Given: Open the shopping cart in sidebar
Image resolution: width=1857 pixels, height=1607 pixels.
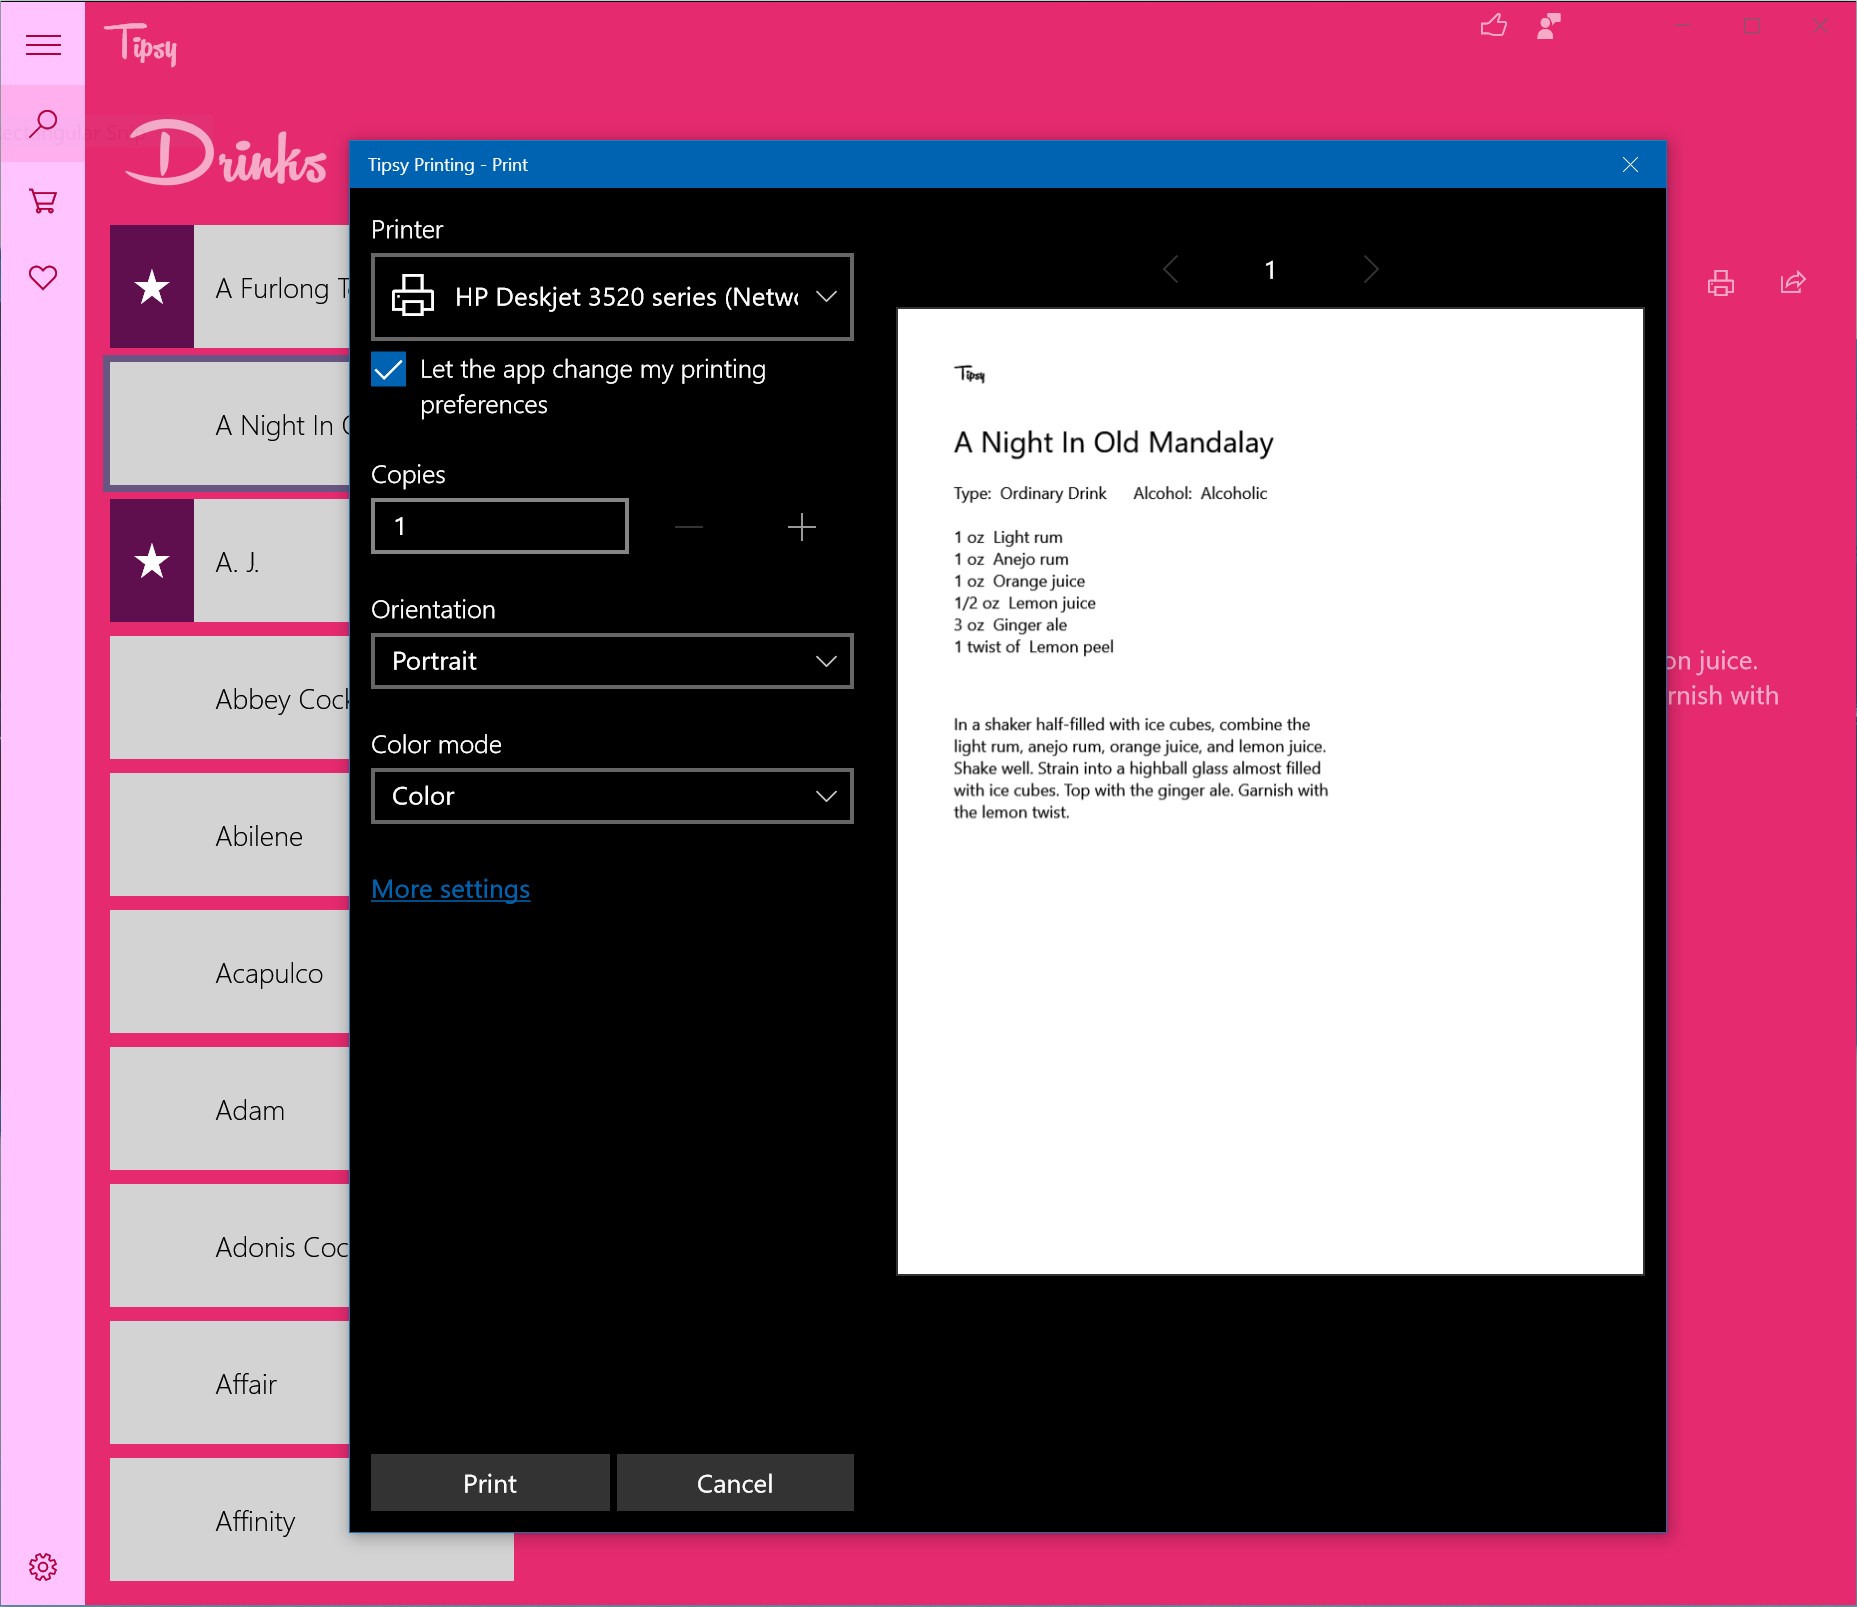Looking at the screenshot, I should coord(43,201).
